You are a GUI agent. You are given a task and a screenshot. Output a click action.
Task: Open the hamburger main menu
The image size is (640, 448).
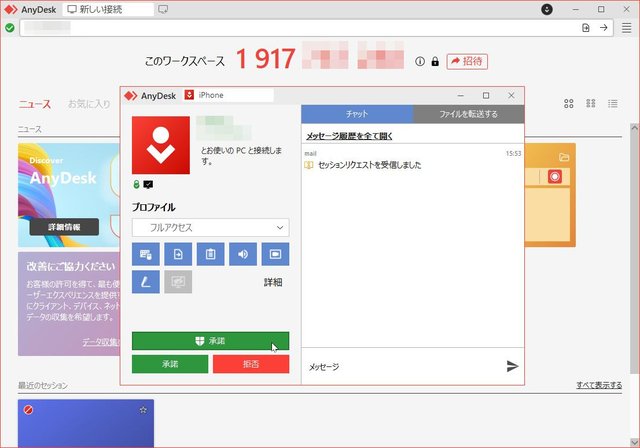click(627, 28)
